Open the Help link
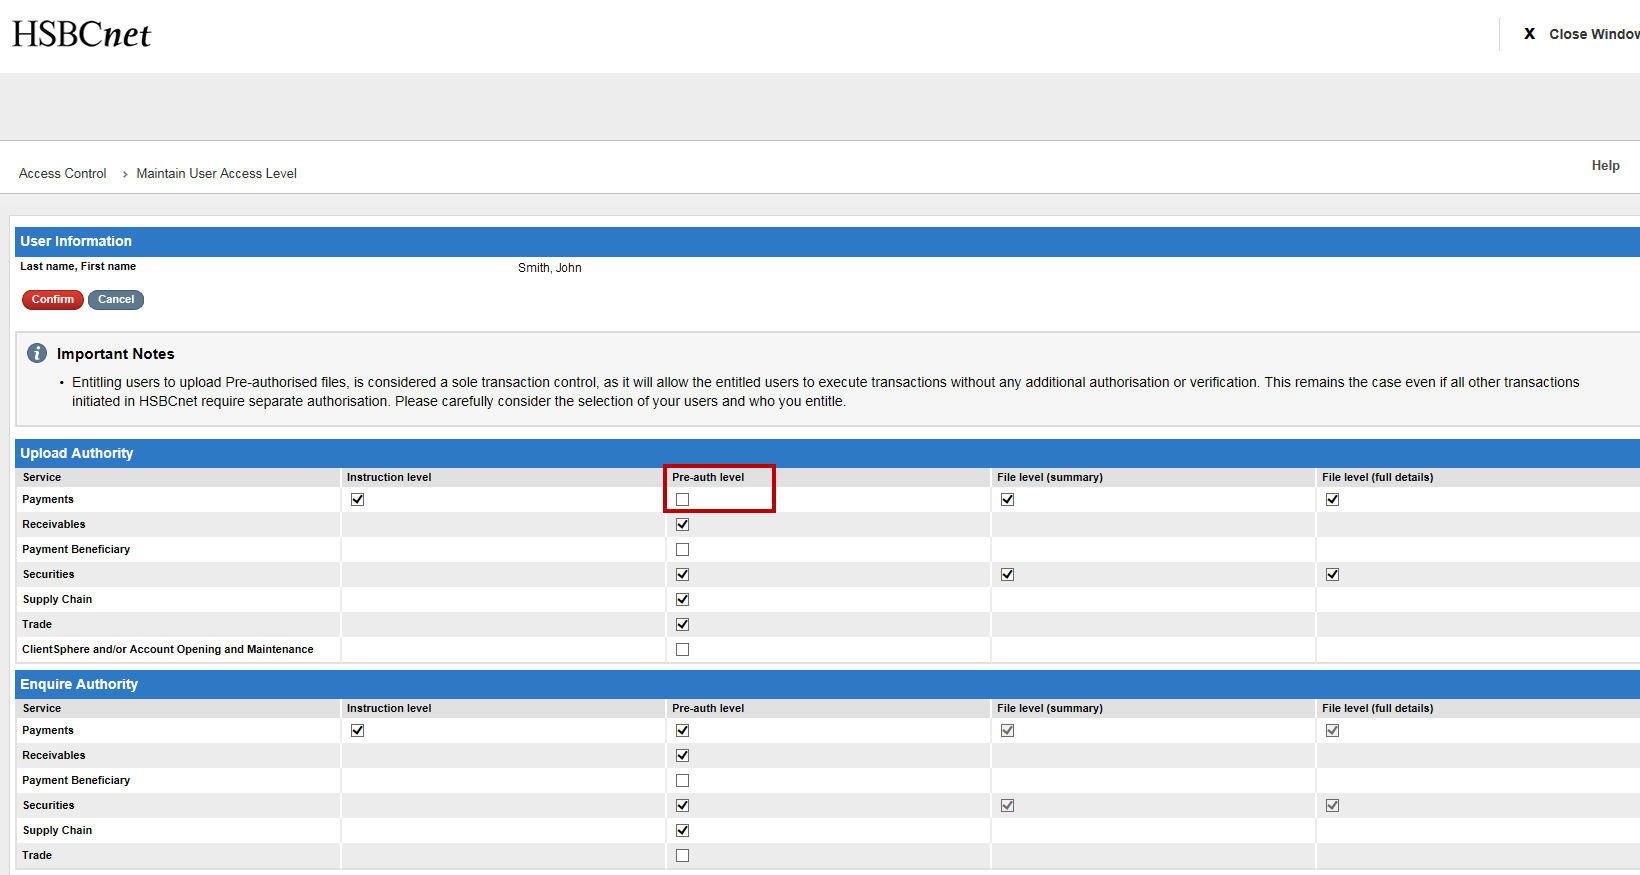This screenshot has width=1640, height=875. point(1605,166)
